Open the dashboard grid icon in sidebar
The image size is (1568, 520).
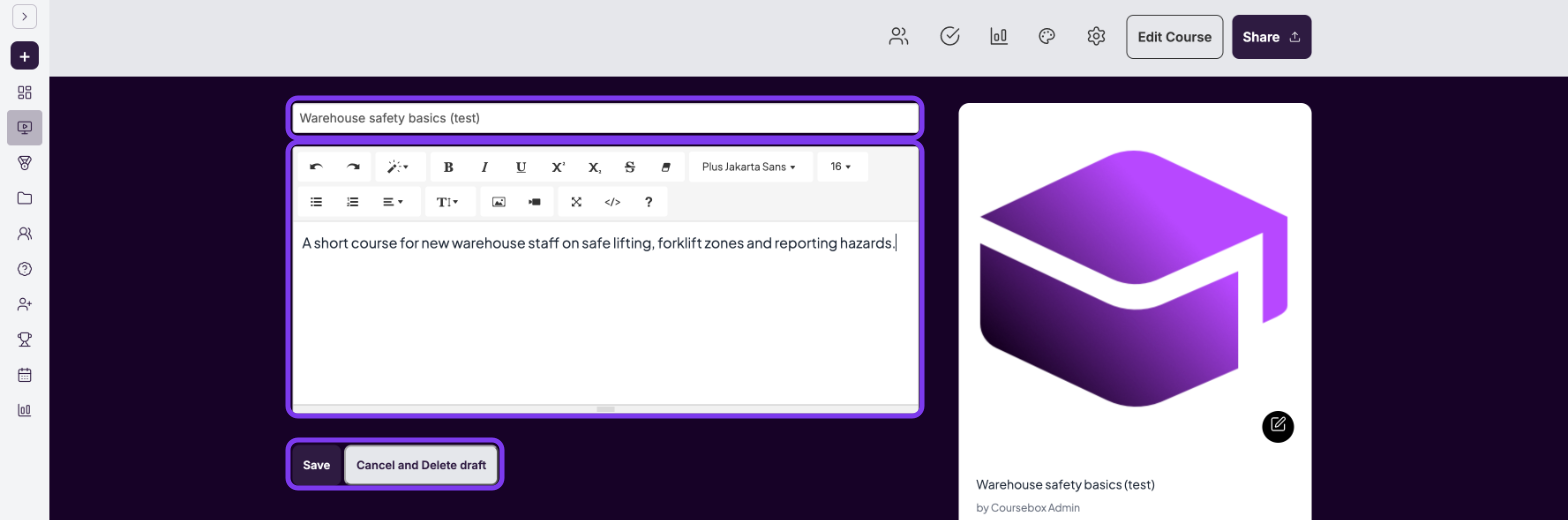pos(24,92)
